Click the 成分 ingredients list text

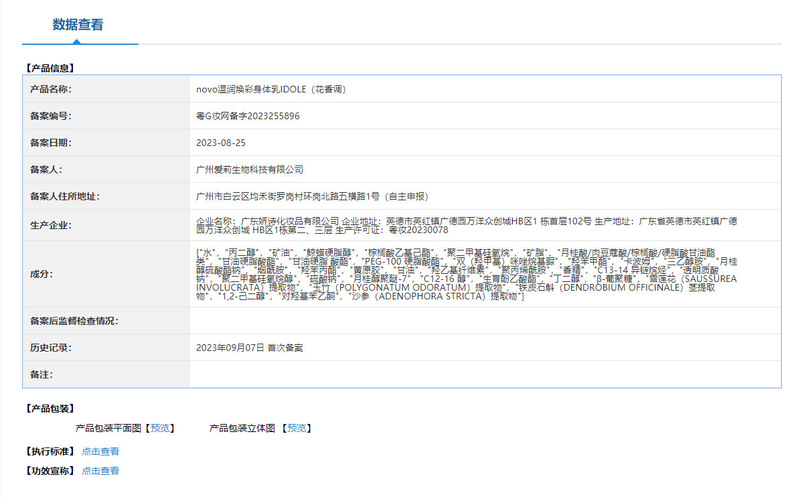tap(466, 274)
